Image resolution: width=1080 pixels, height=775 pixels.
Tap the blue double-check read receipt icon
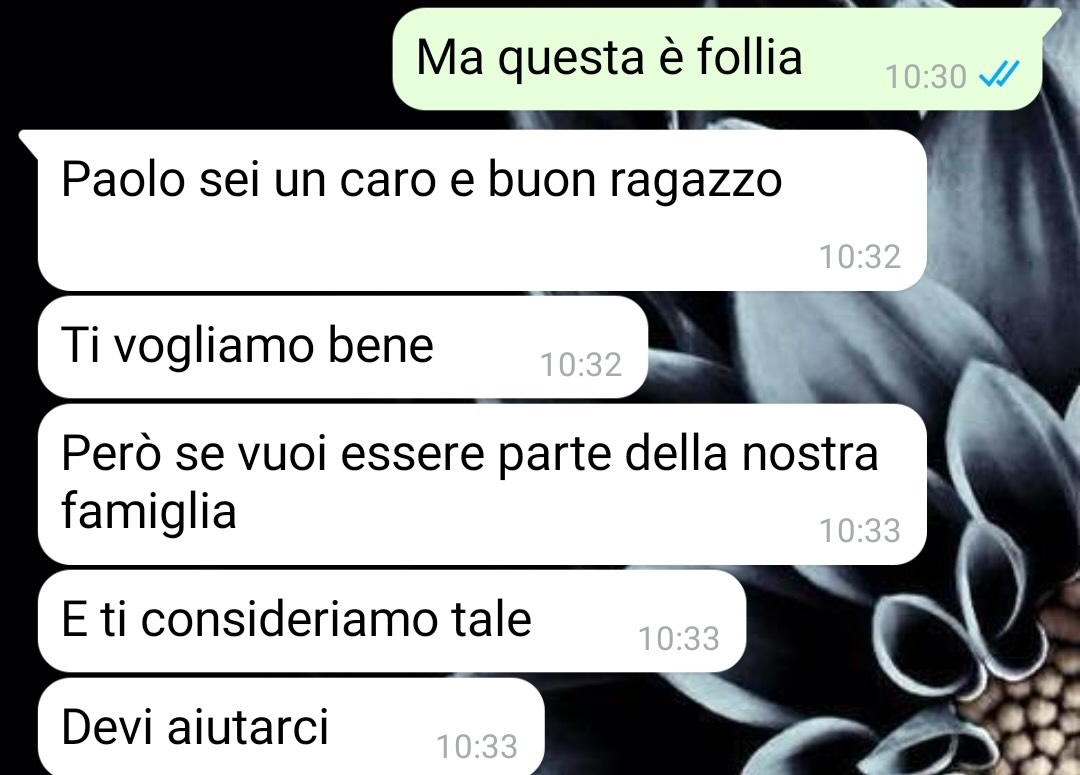999,74
